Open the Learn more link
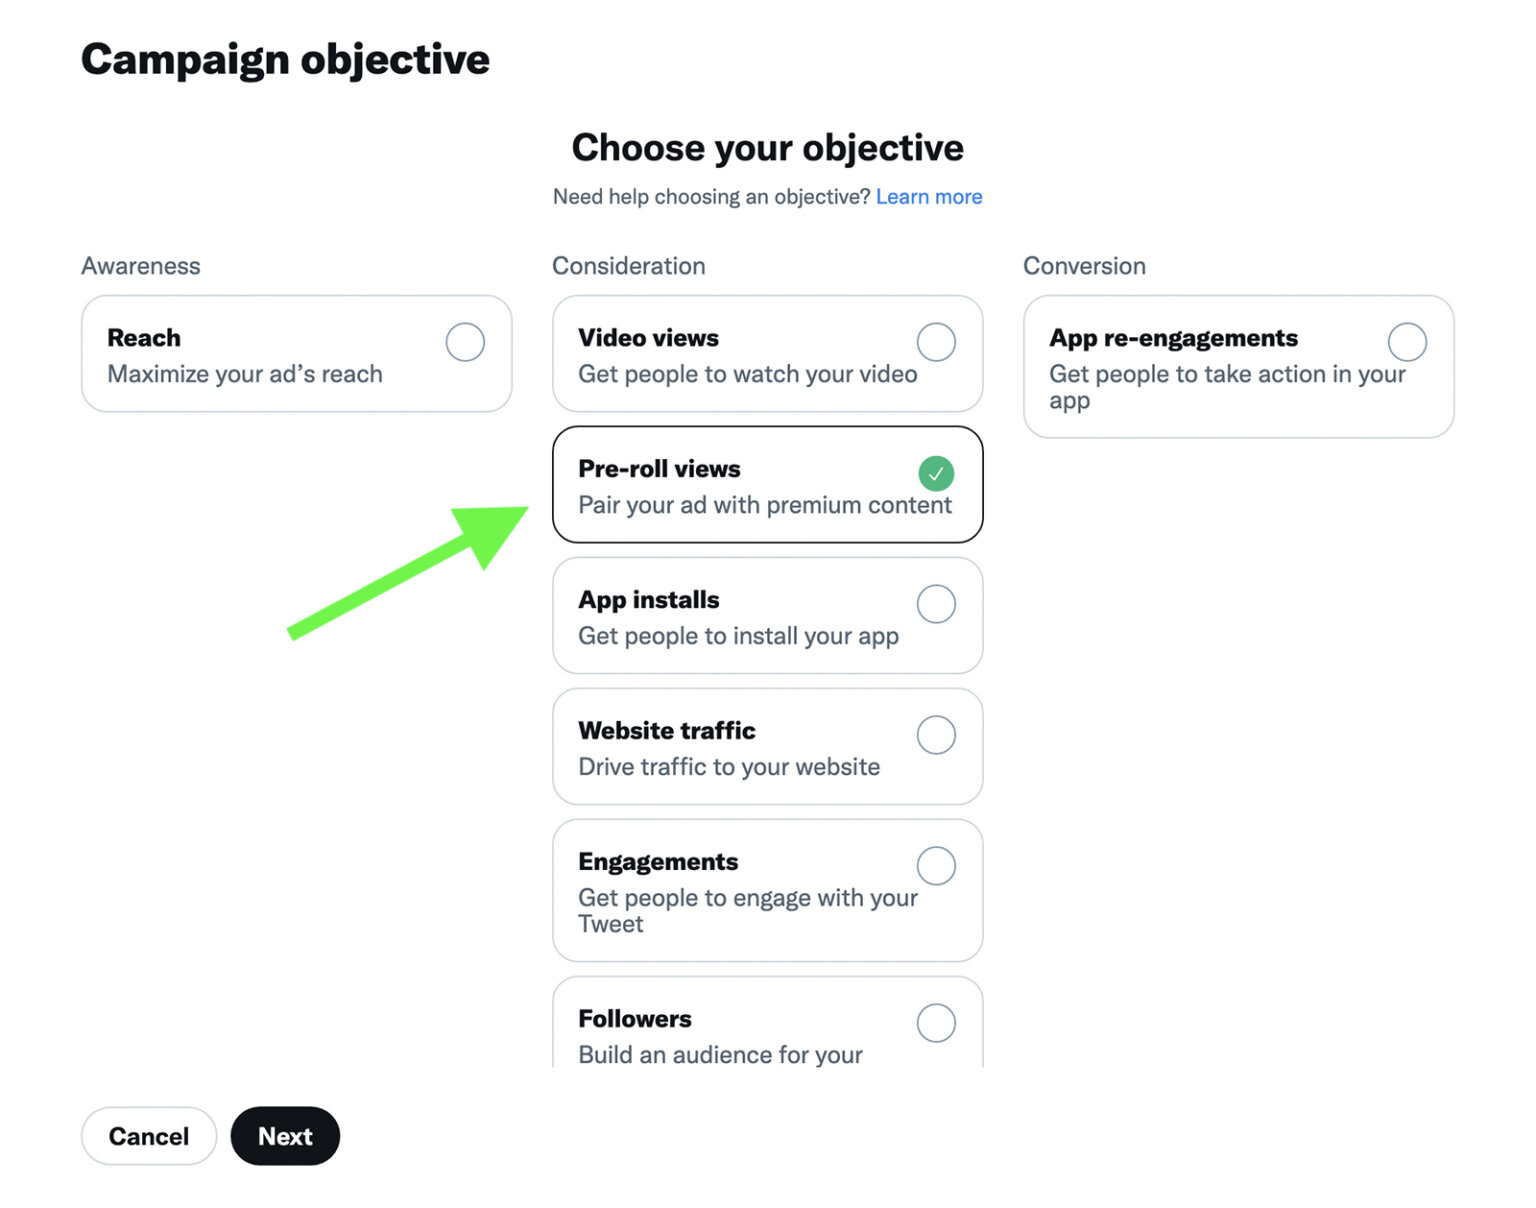 (x=928, y=196)
